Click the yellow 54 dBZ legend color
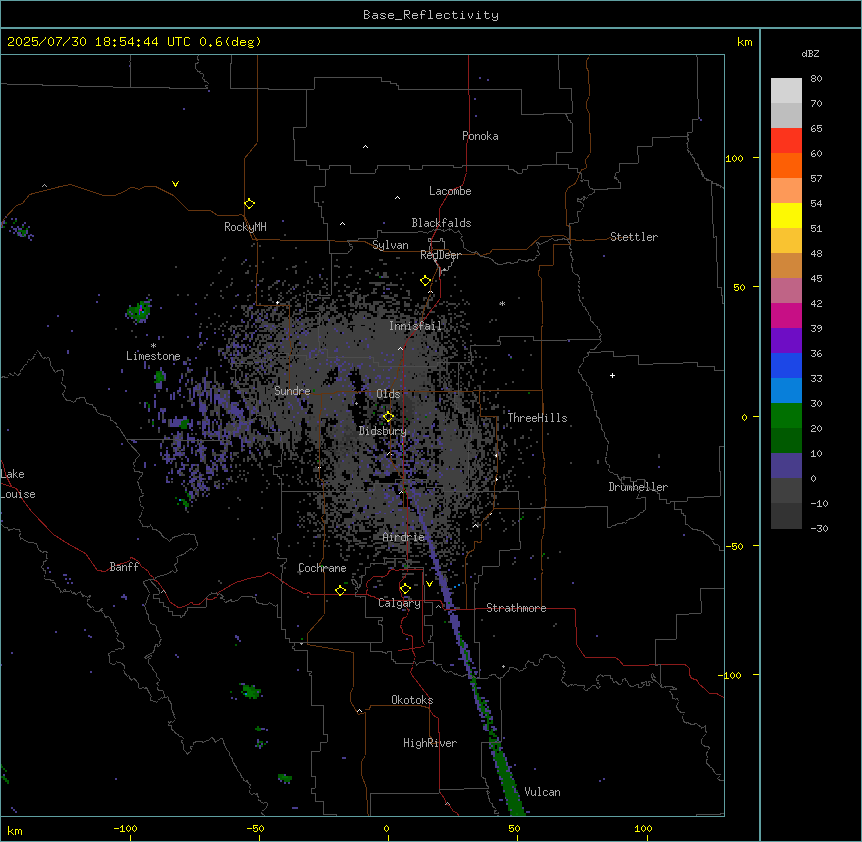 pos(786,215)
